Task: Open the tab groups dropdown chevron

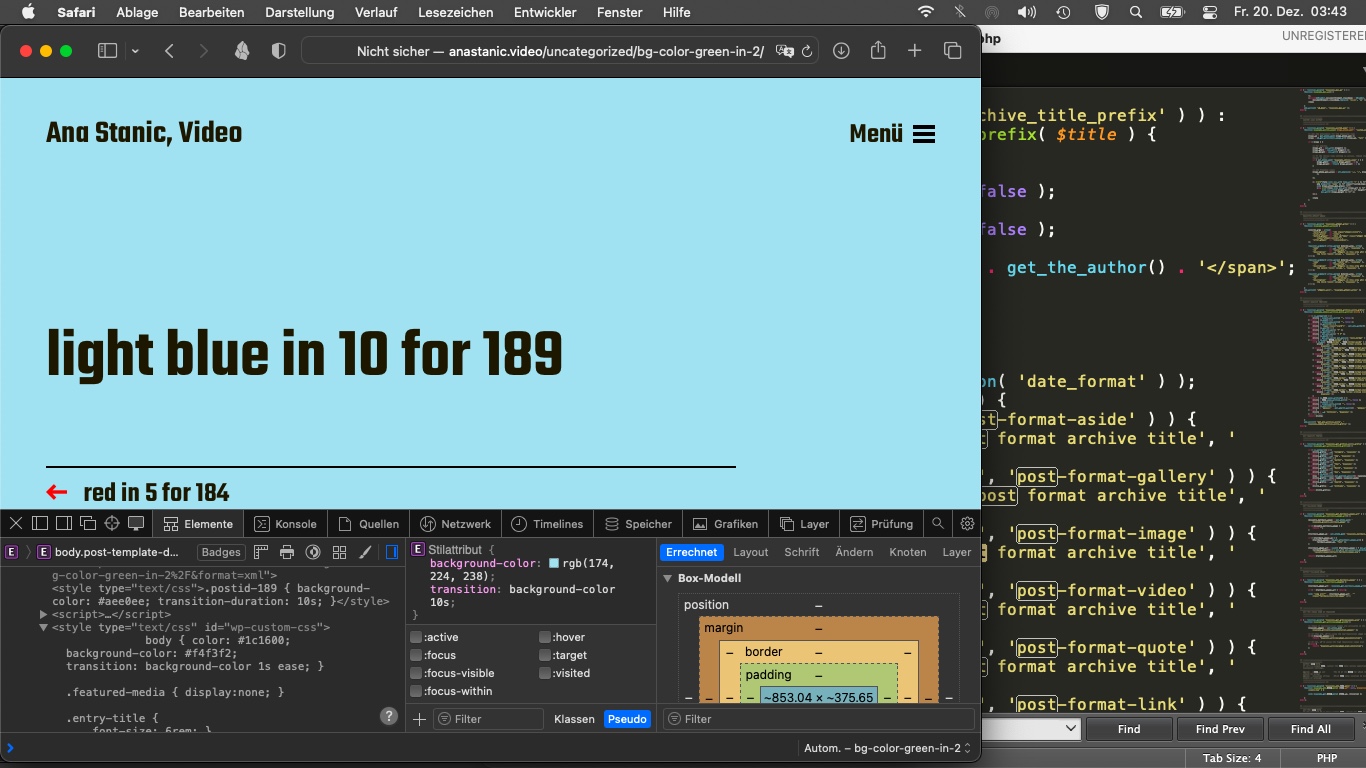Action: [x=135, y=51]
